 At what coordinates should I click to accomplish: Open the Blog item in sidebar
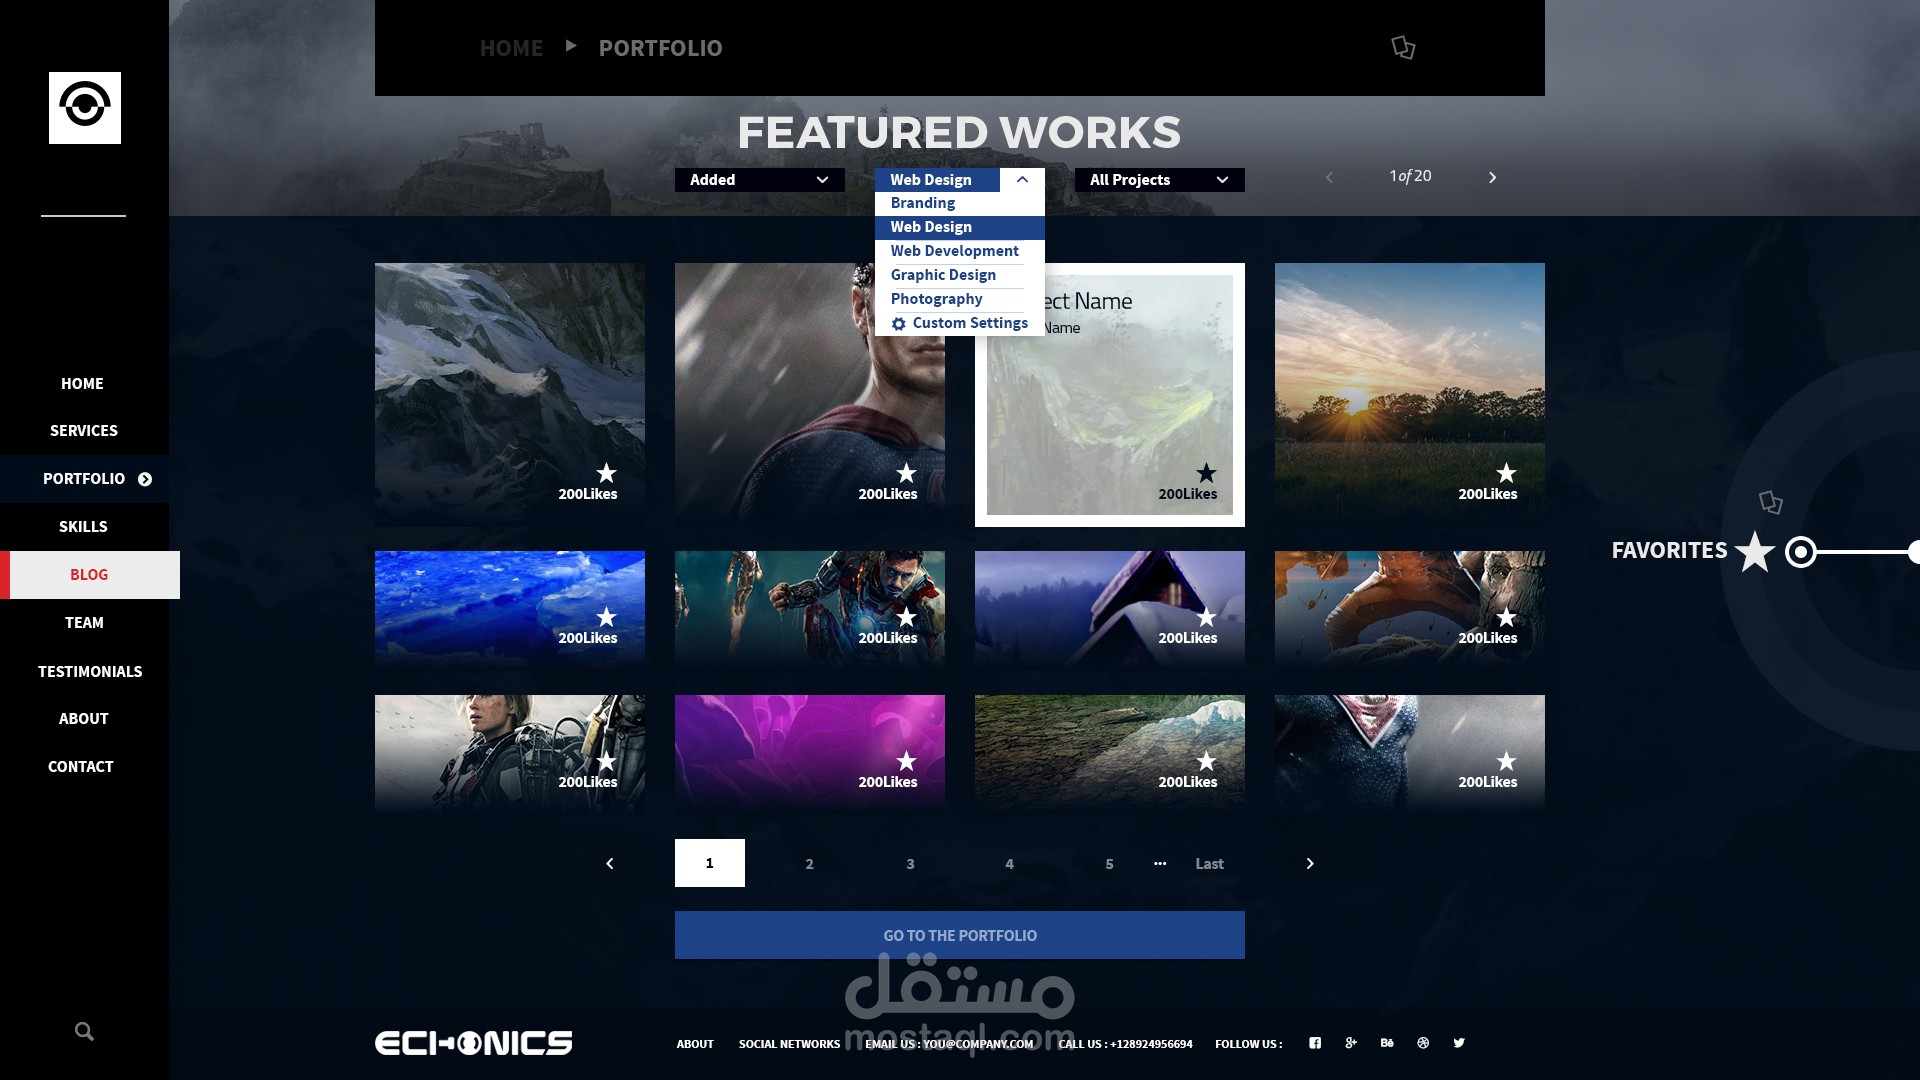[x=89, y=575]
